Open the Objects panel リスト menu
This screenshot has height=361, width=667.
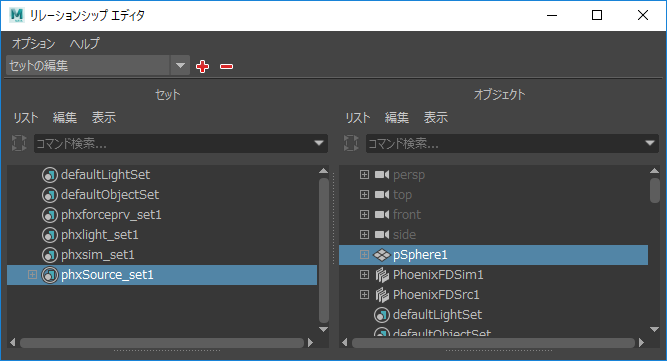coord(358,118)
